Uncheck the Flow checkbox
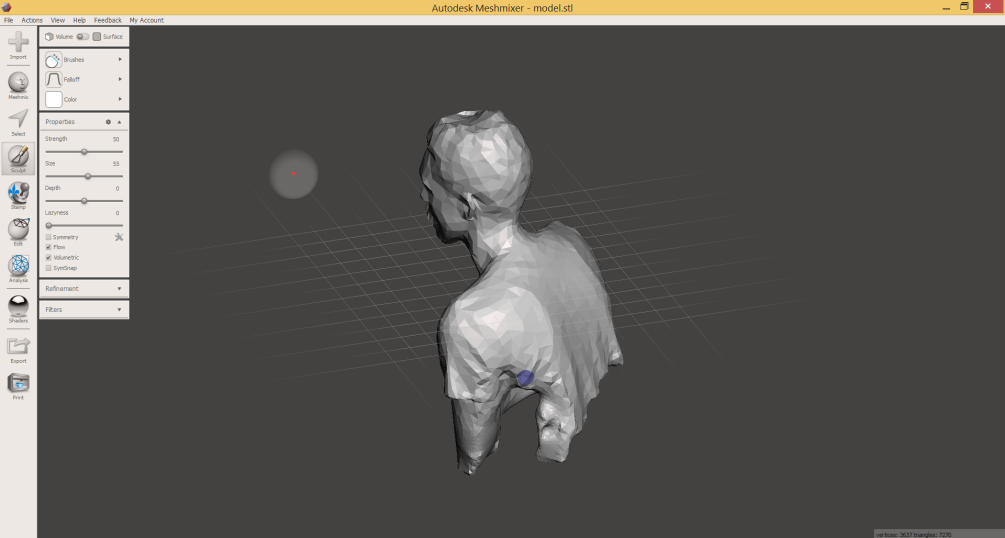The width and height of the screenshot is (1005, 538). [48, 247]
